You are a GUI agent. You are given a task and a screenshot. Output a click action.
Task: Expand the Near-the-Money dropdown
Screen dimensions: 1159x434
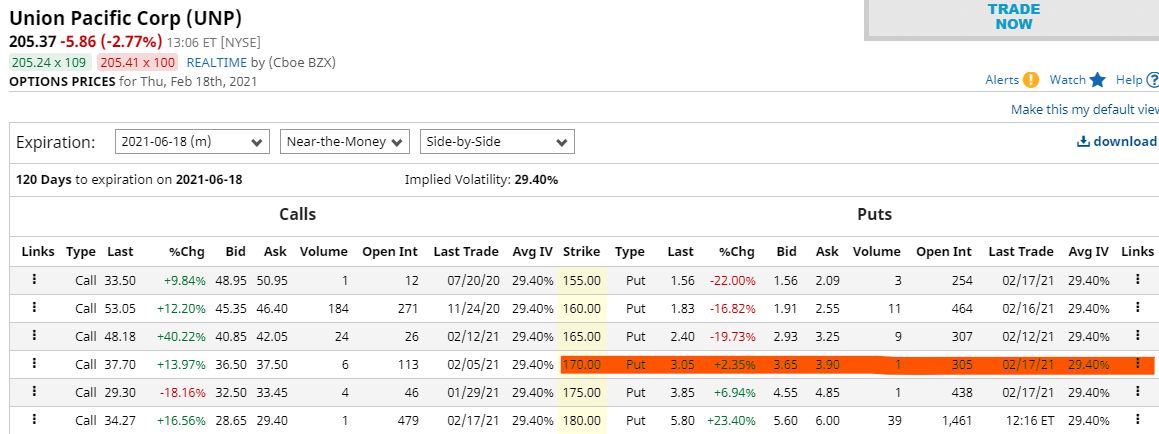(x=345, y=142)
